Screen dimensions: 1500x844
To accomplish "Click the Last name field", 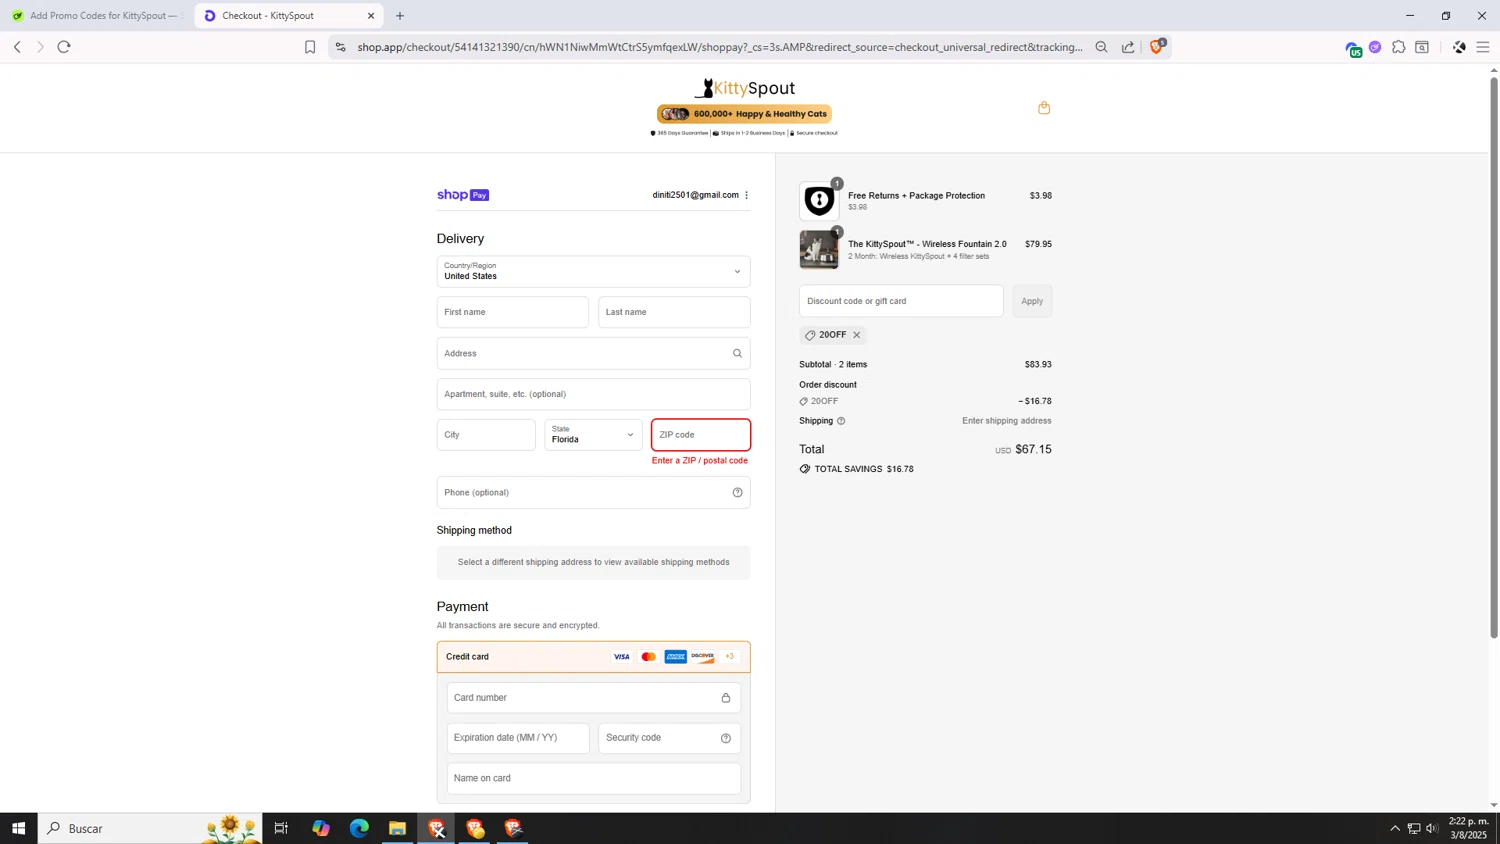I will pos(674,312).
